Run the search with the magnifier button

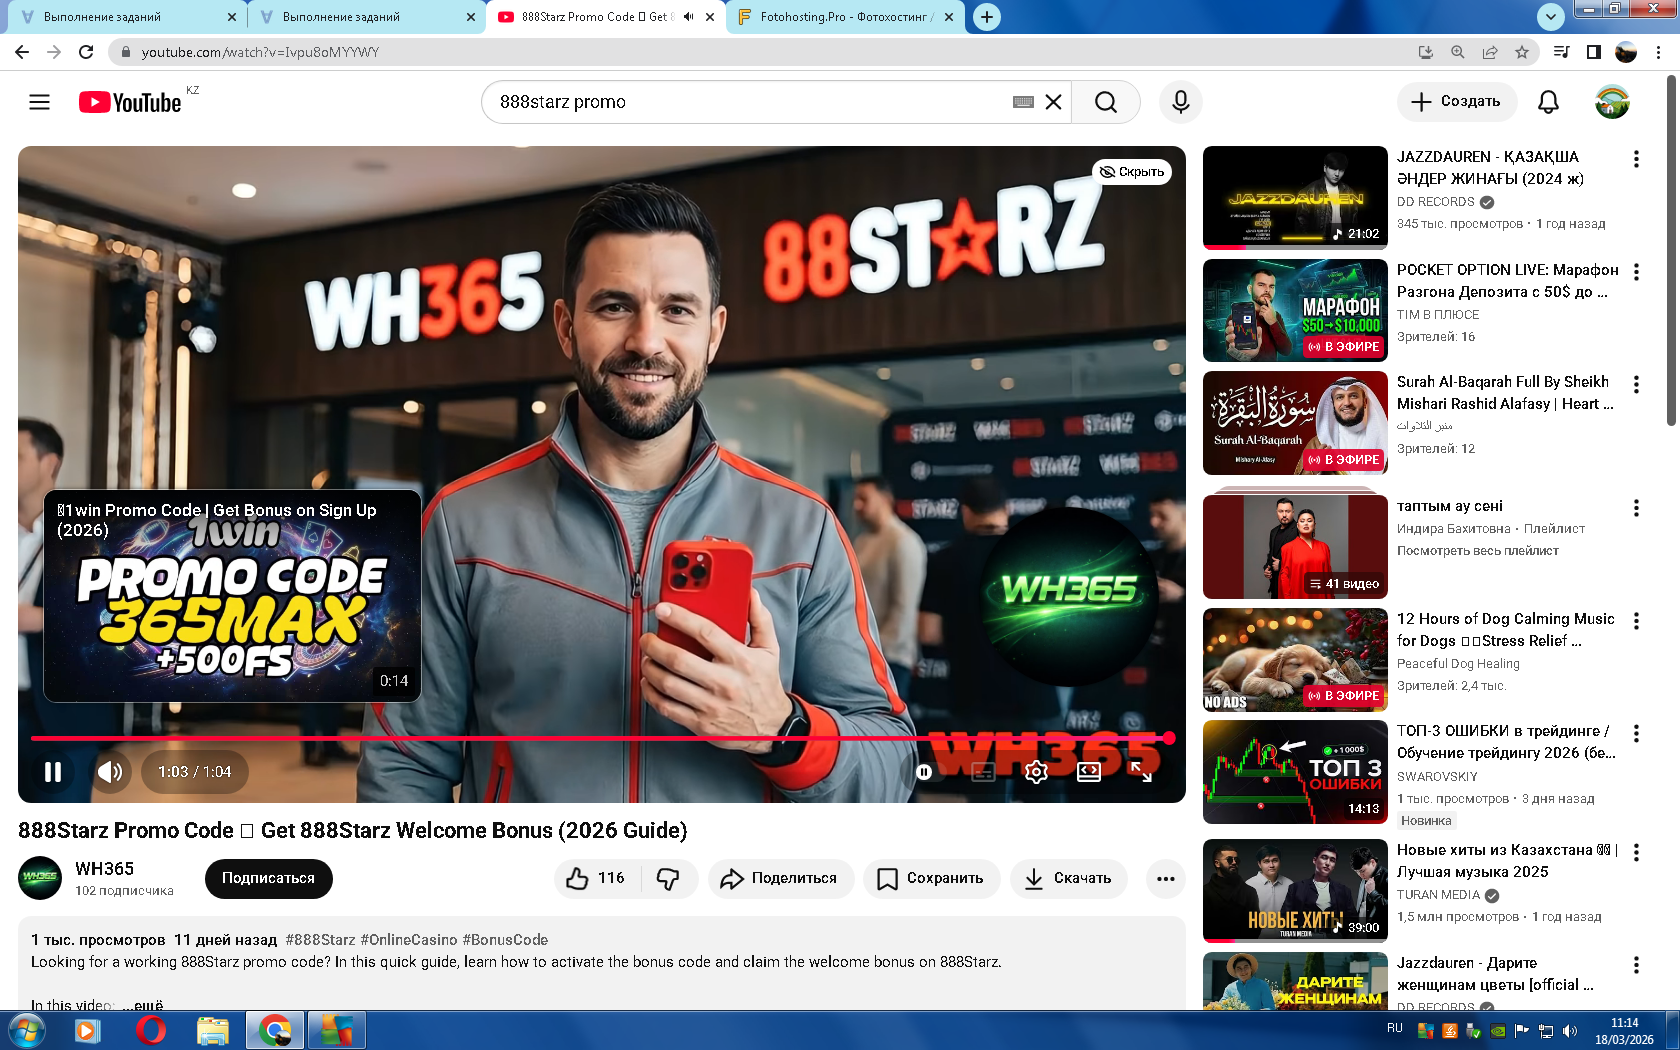click(x=1106, y=102)
